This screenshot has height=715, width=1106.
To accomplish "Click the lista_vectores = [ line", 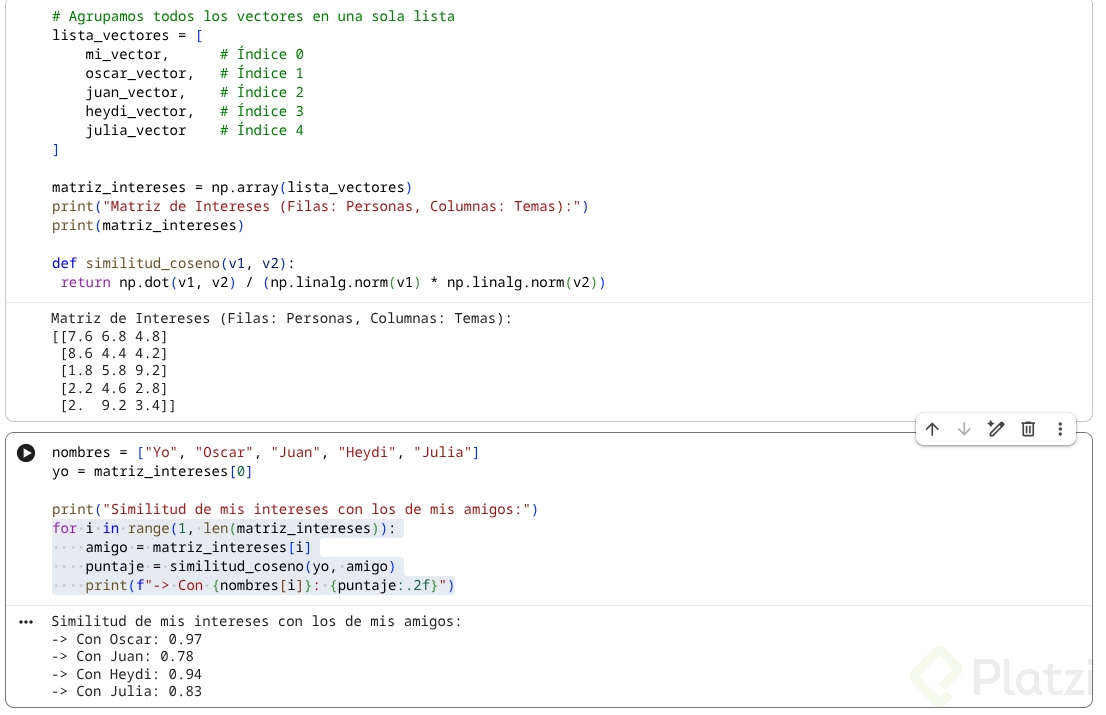I will tap(127, 35).
